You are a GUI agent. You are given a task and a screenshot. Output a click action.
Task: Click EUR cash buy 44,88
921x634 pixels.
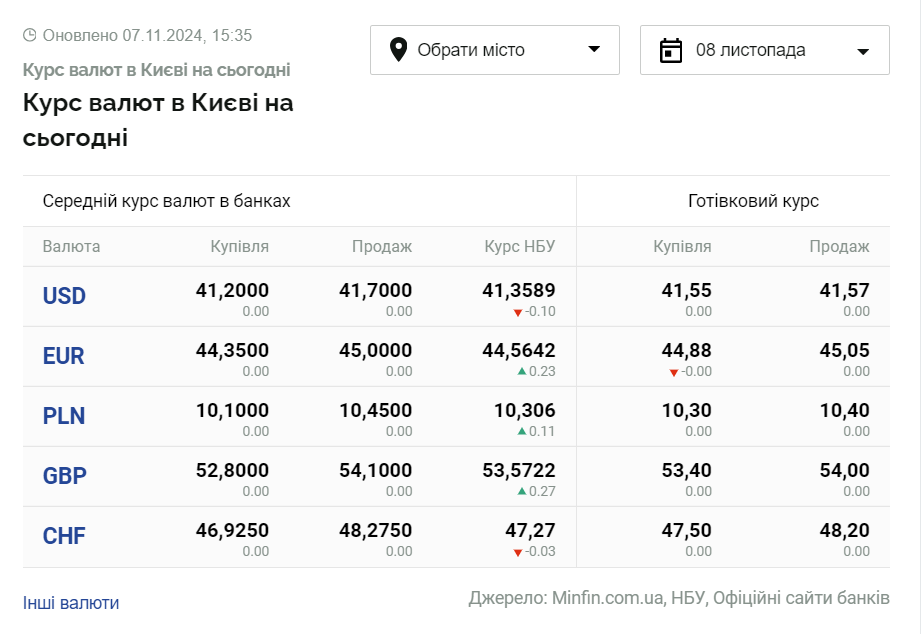(x=687, y=350)
